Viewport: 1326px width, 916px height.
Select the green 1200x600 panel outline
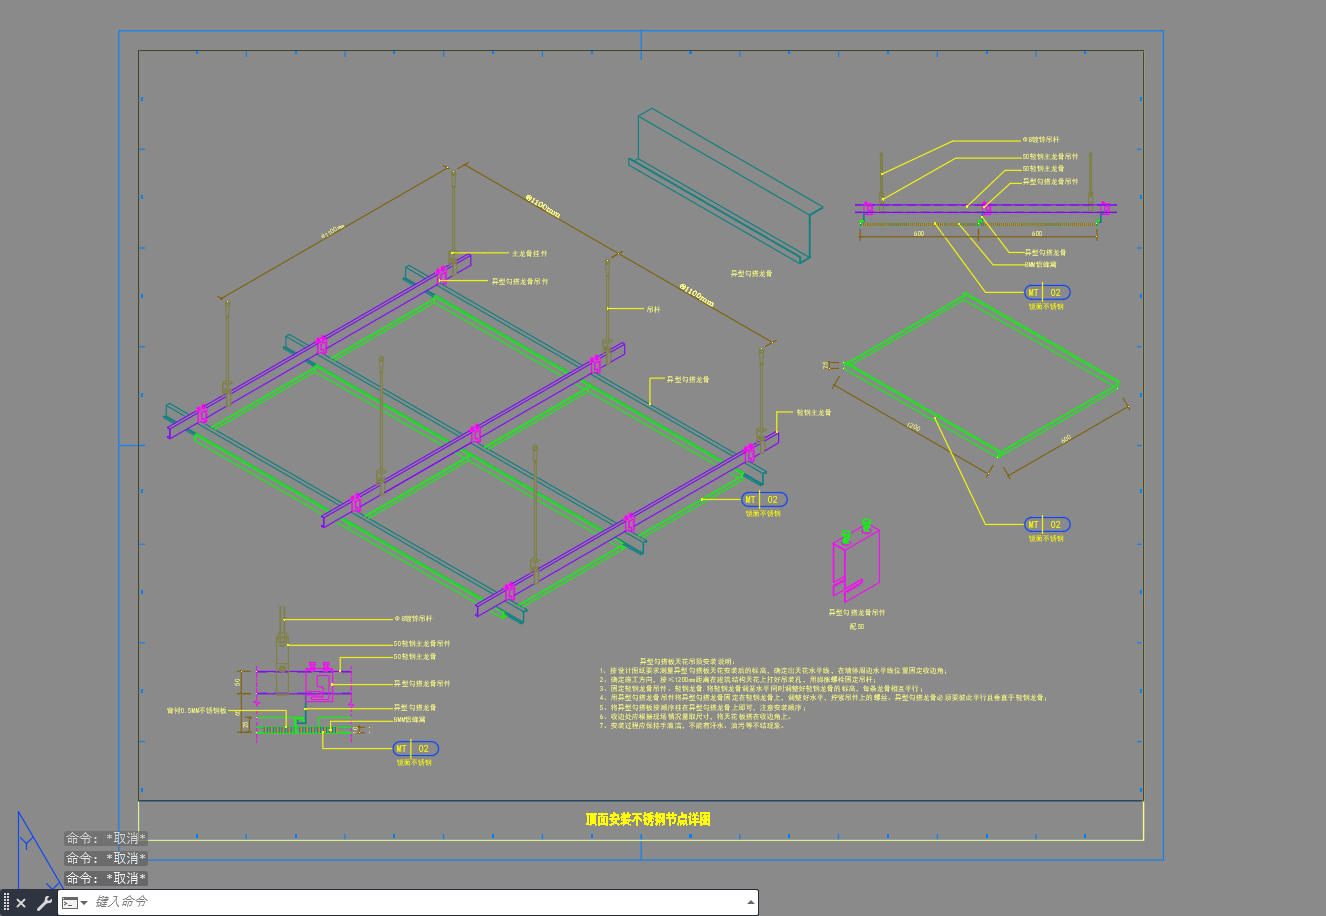(x=980, y=373)
